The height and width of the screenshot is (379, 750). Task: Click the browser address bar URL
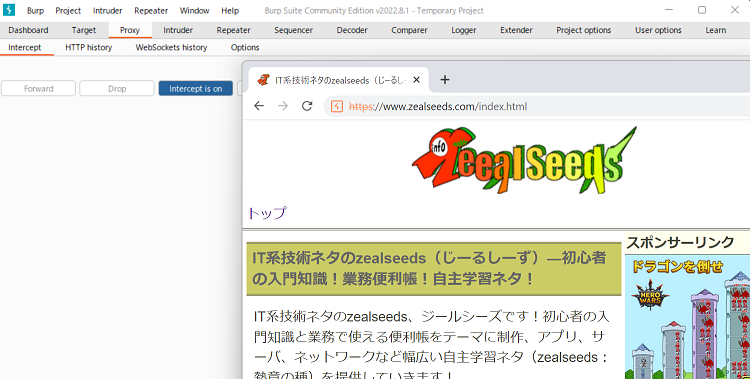coord(438,106)
